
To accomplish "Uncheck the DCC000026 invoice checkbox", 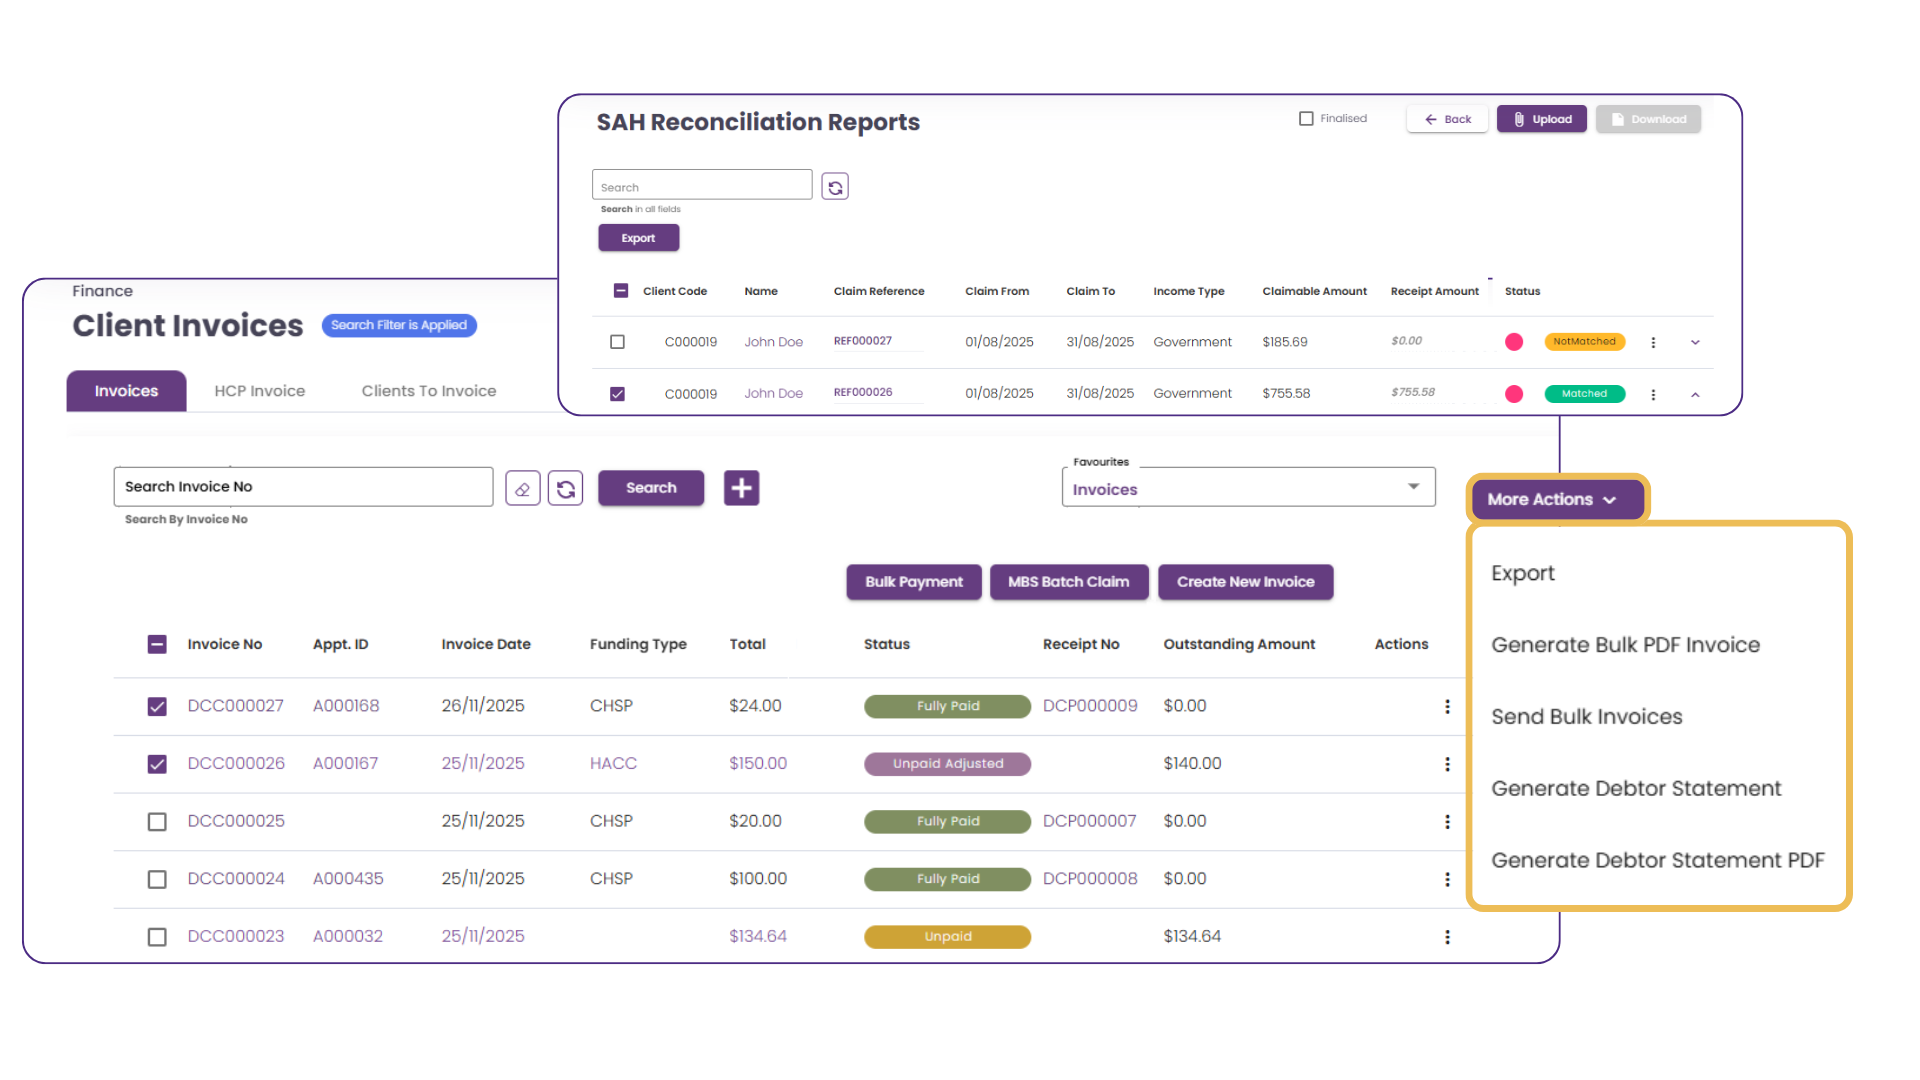I will click(x=157, y=764).
